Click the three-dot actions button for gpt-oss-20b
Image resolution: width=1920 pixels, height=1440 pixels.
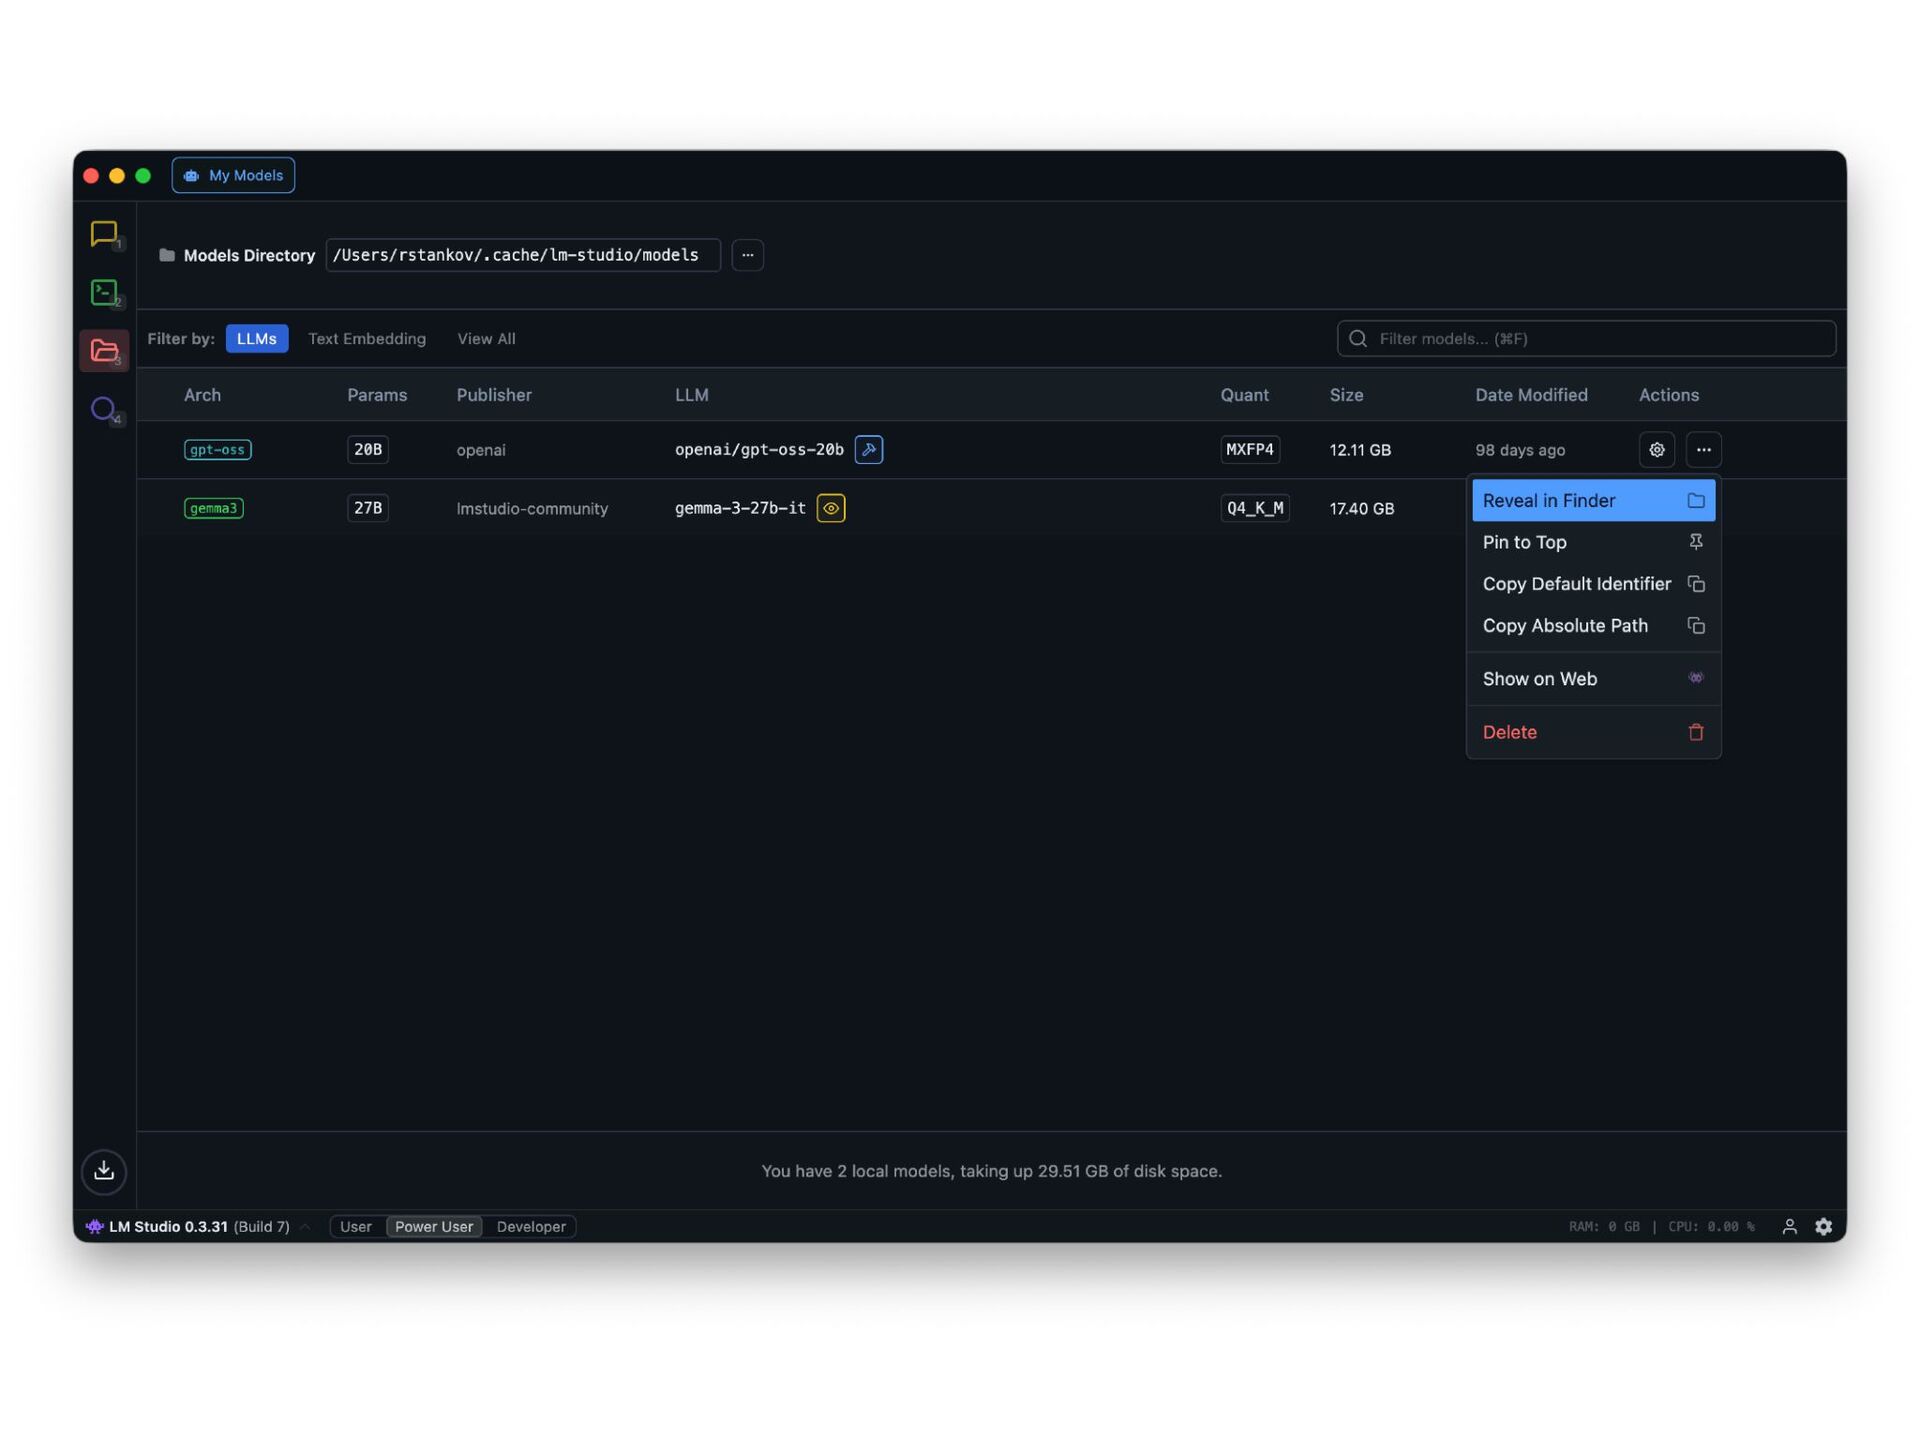click(x=1703, y=450)
